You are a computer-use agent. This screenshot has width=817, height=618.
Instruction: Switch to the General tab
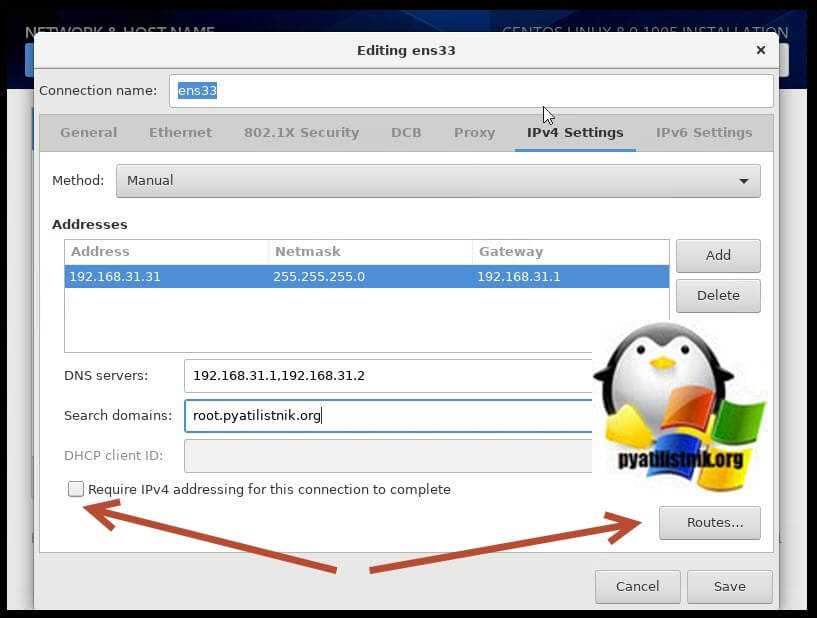coord(89,132)
